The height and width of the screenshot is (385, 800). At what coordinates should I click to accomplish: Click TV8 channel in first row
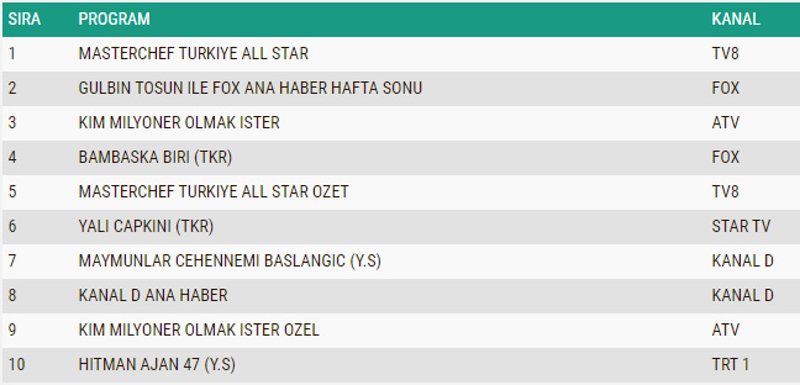pos(725,54)
